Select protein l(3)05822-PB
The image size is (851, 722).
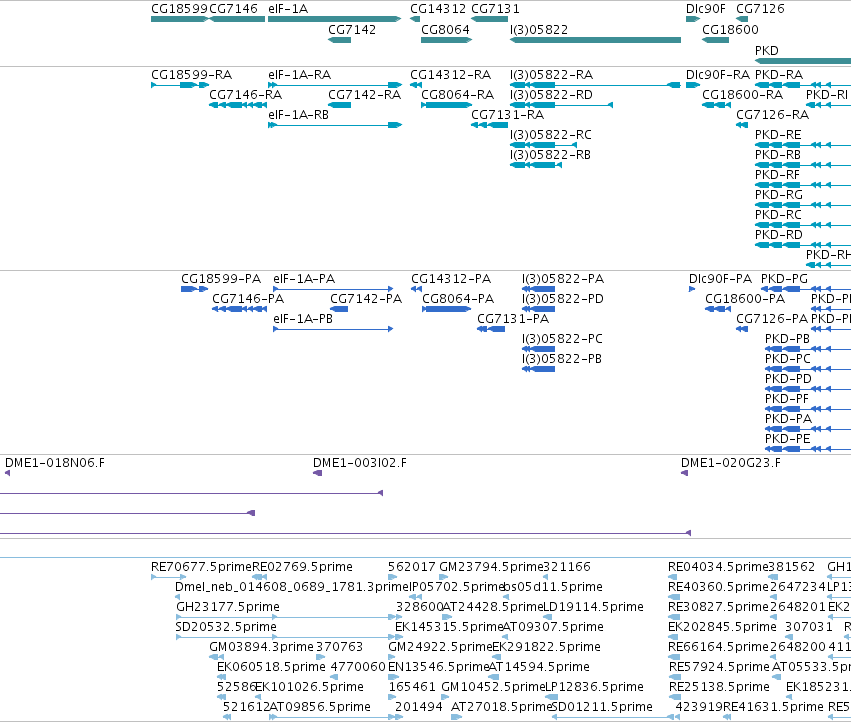pos(562,359)
